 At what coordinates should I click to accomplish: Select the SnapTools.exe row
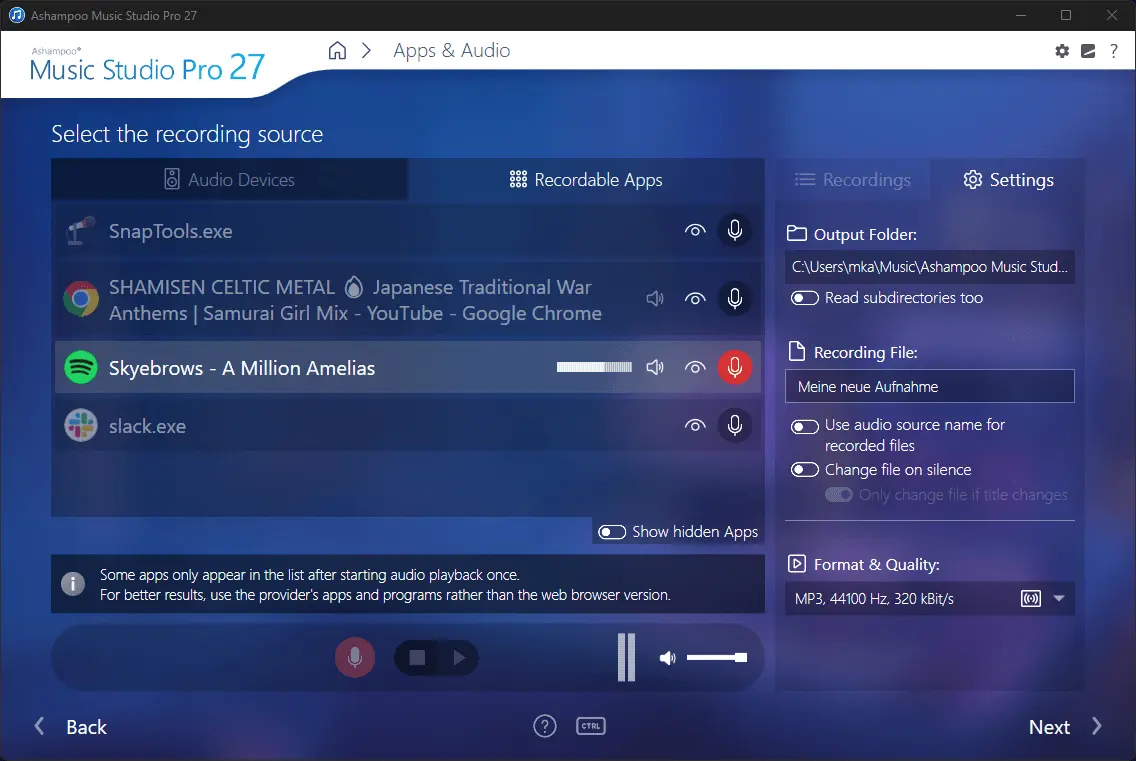coord(408,230)
